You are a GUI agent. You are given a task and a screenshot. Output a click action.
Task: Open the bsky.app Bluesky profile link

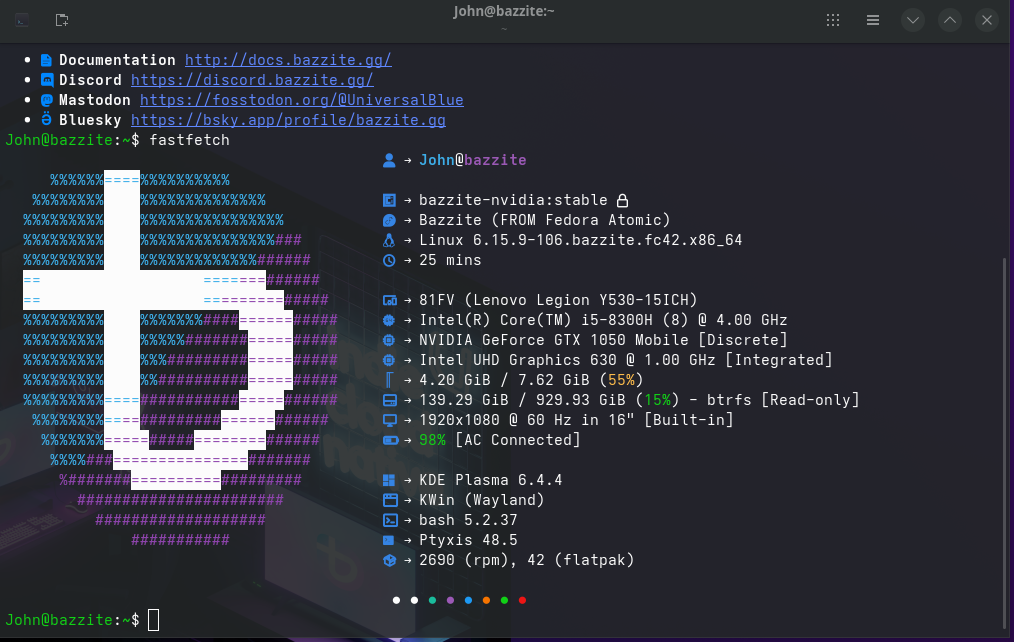288,120
